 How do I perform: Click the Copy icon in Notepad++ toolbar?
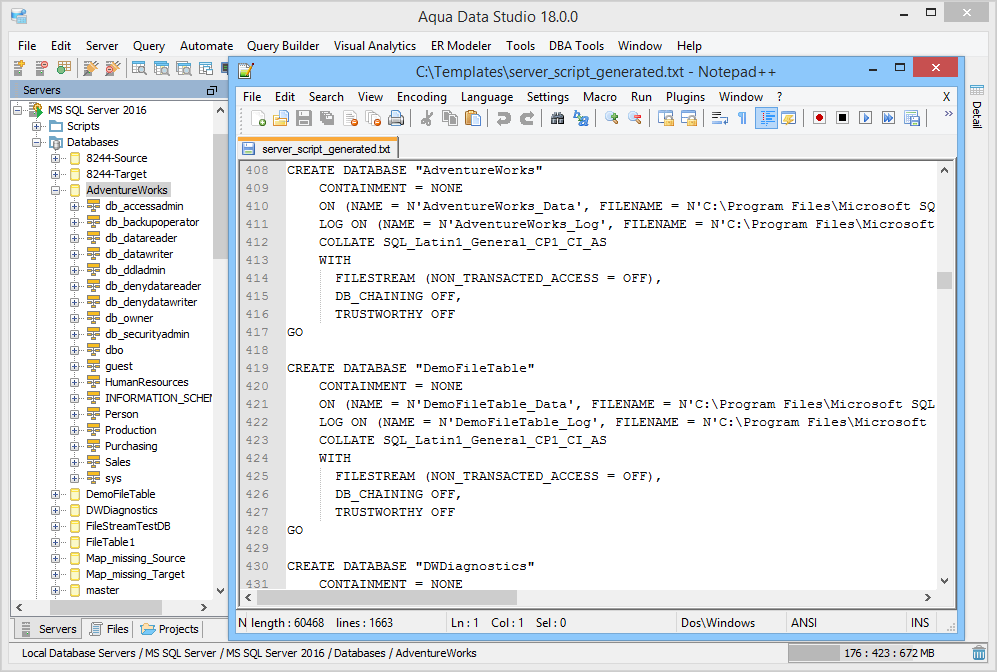pyautogui.click(x=450, y=118)
